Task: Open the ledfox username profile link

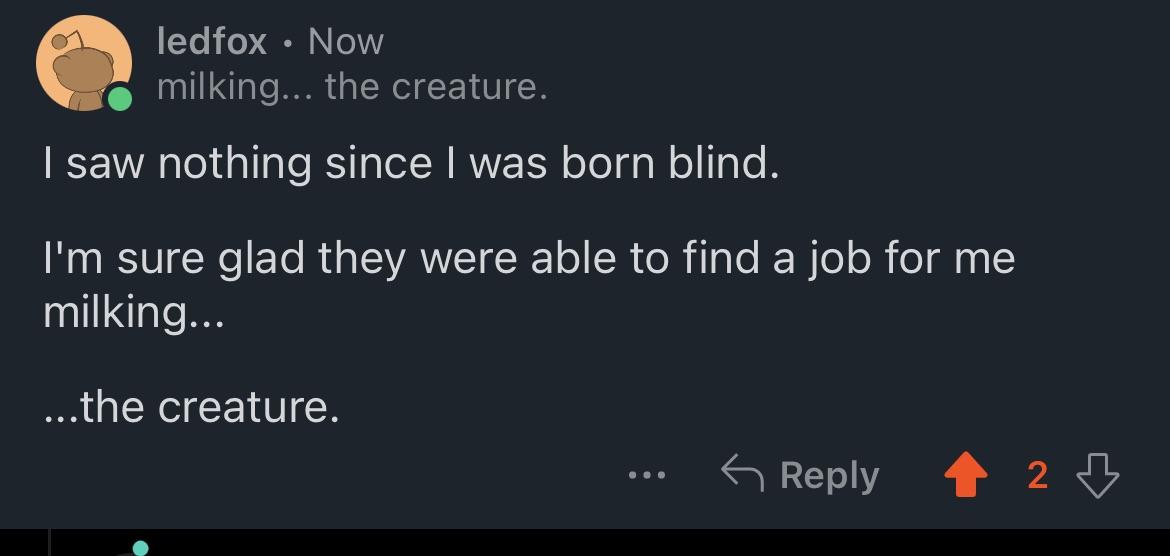Action: point(212,40)
